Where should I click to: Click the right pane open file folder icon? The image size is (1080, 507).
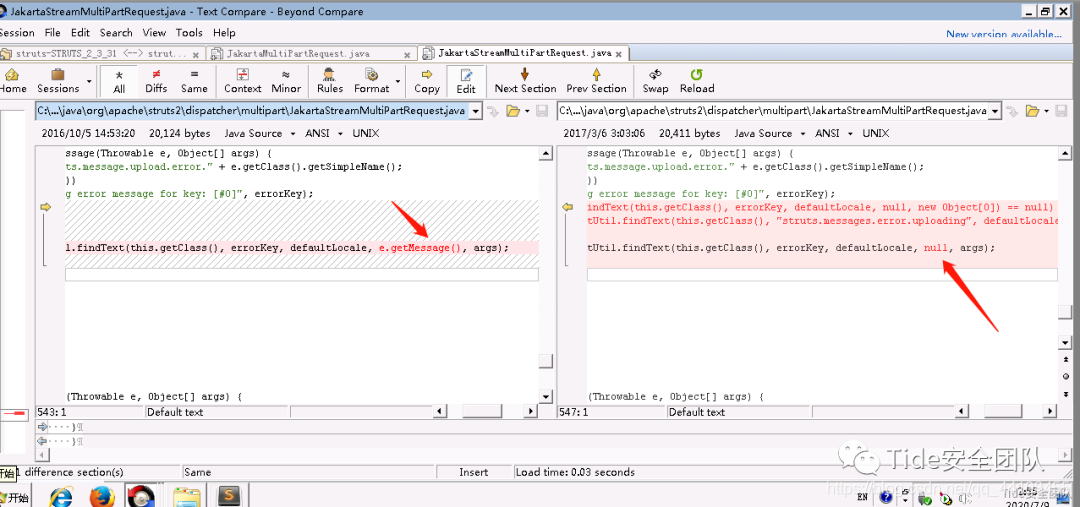1032,111
